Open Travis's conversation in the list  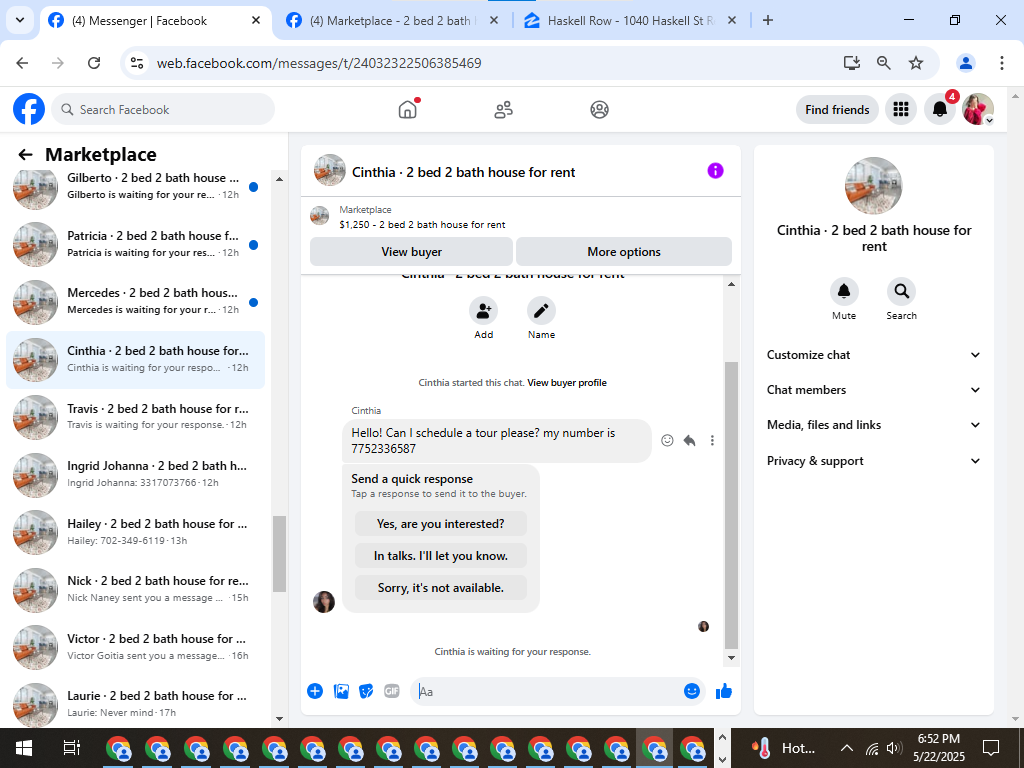[136, 417]
